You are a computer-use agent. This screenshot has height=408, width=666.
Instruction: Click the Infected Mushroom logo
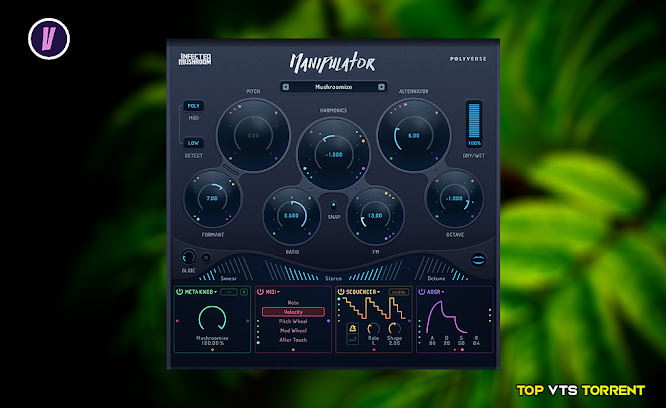[195, 59]
